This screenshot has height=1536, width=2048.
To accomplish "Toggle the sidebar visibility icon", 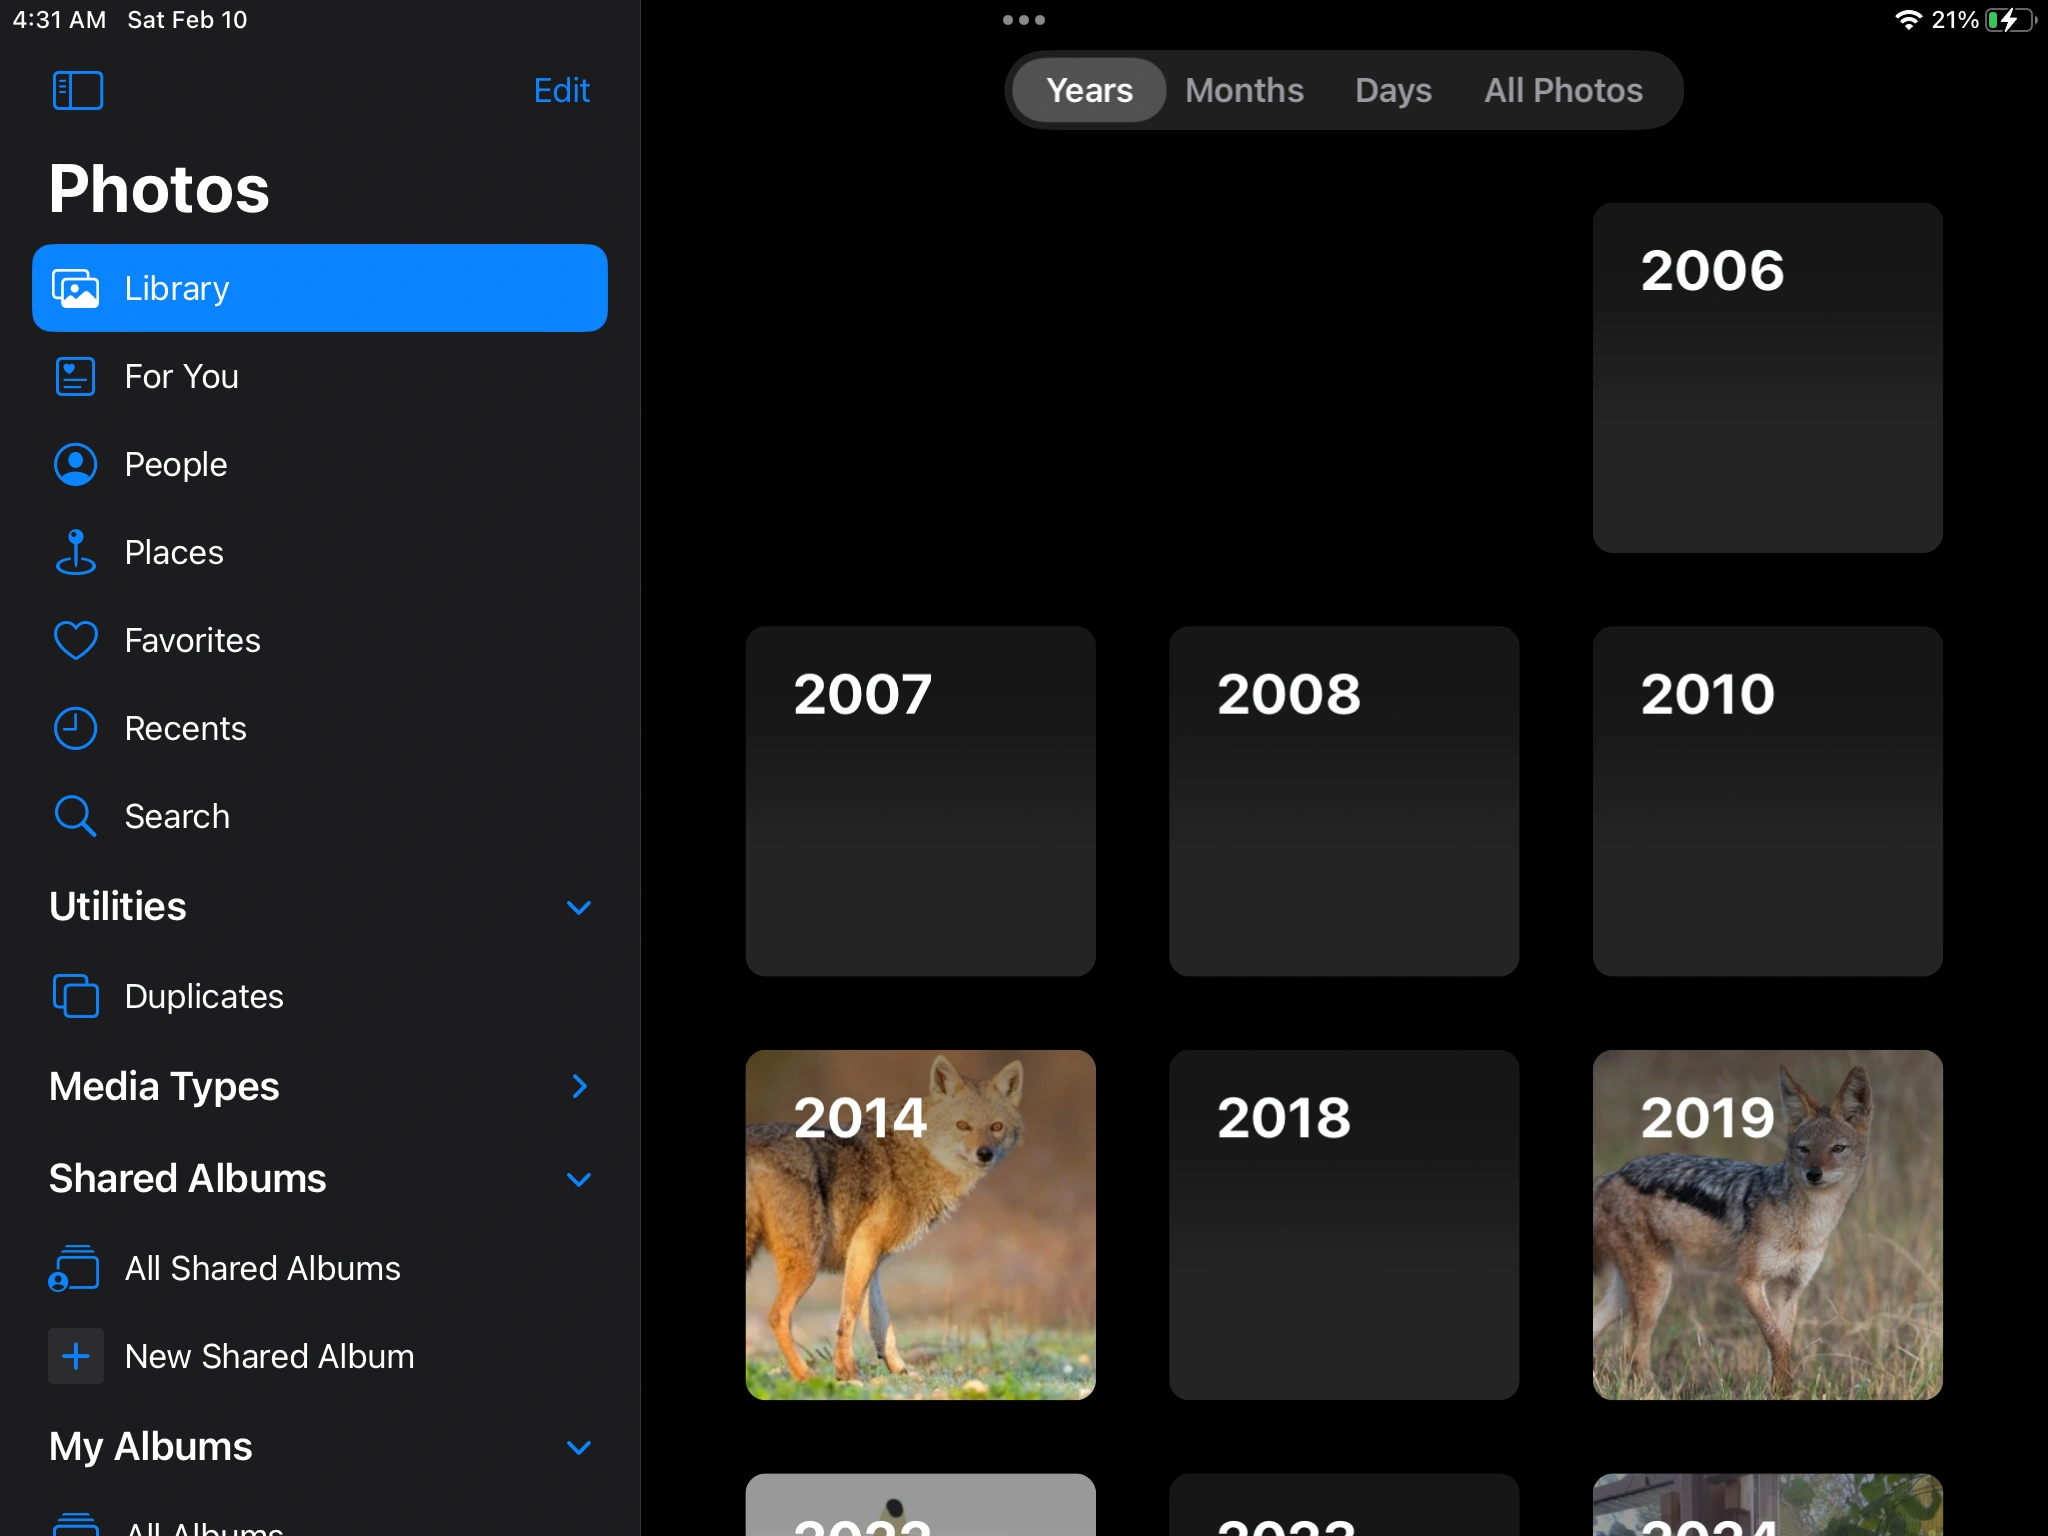I will (x=77, y=90).
